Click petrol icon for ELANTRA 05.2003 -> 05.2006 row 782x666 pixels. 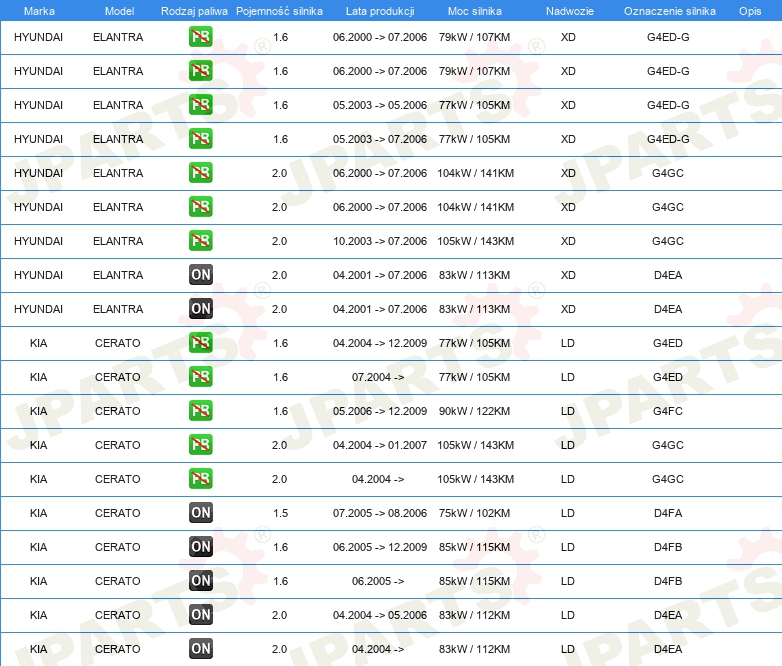(200, 105)
